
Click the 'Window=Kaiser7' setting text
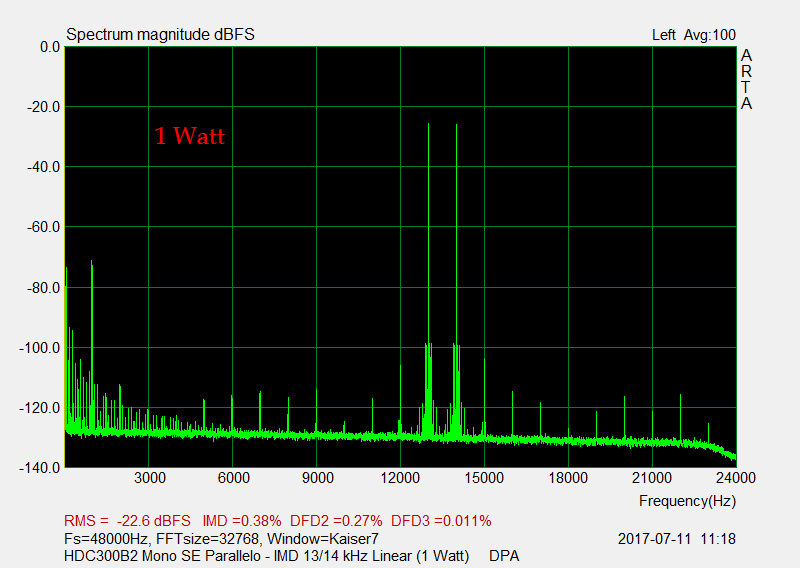coord(323,539)
